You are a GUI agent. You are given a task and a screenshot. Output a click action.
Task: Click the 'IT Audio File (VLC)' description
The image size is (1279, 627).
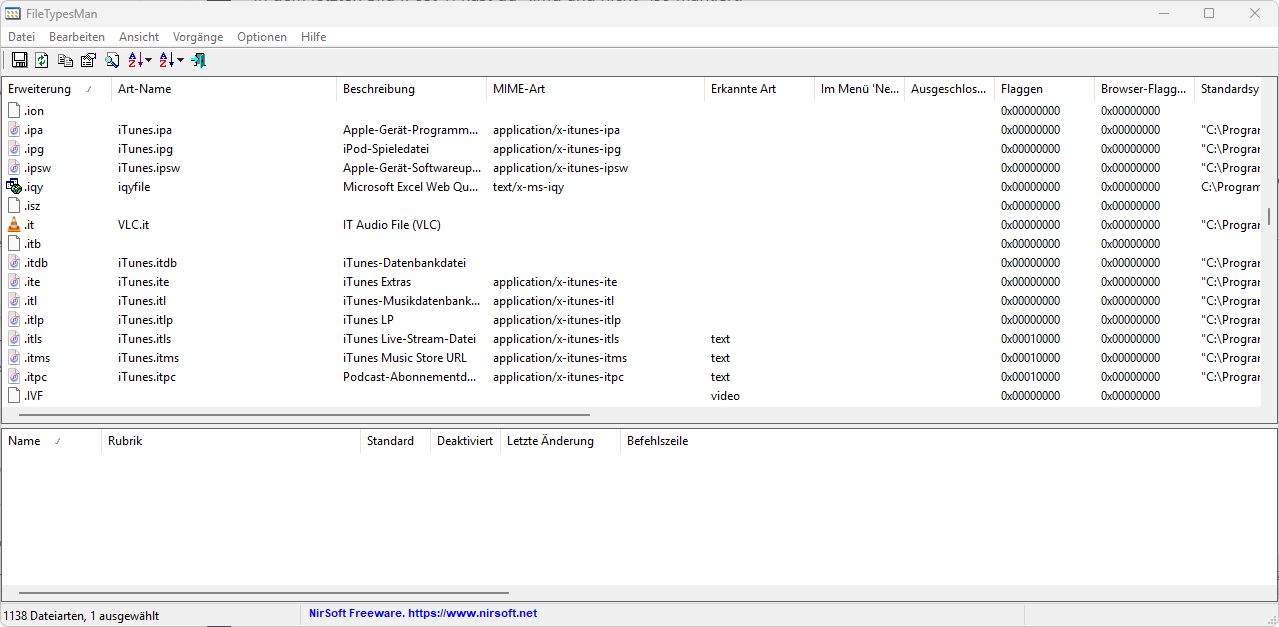coord(392,225)
